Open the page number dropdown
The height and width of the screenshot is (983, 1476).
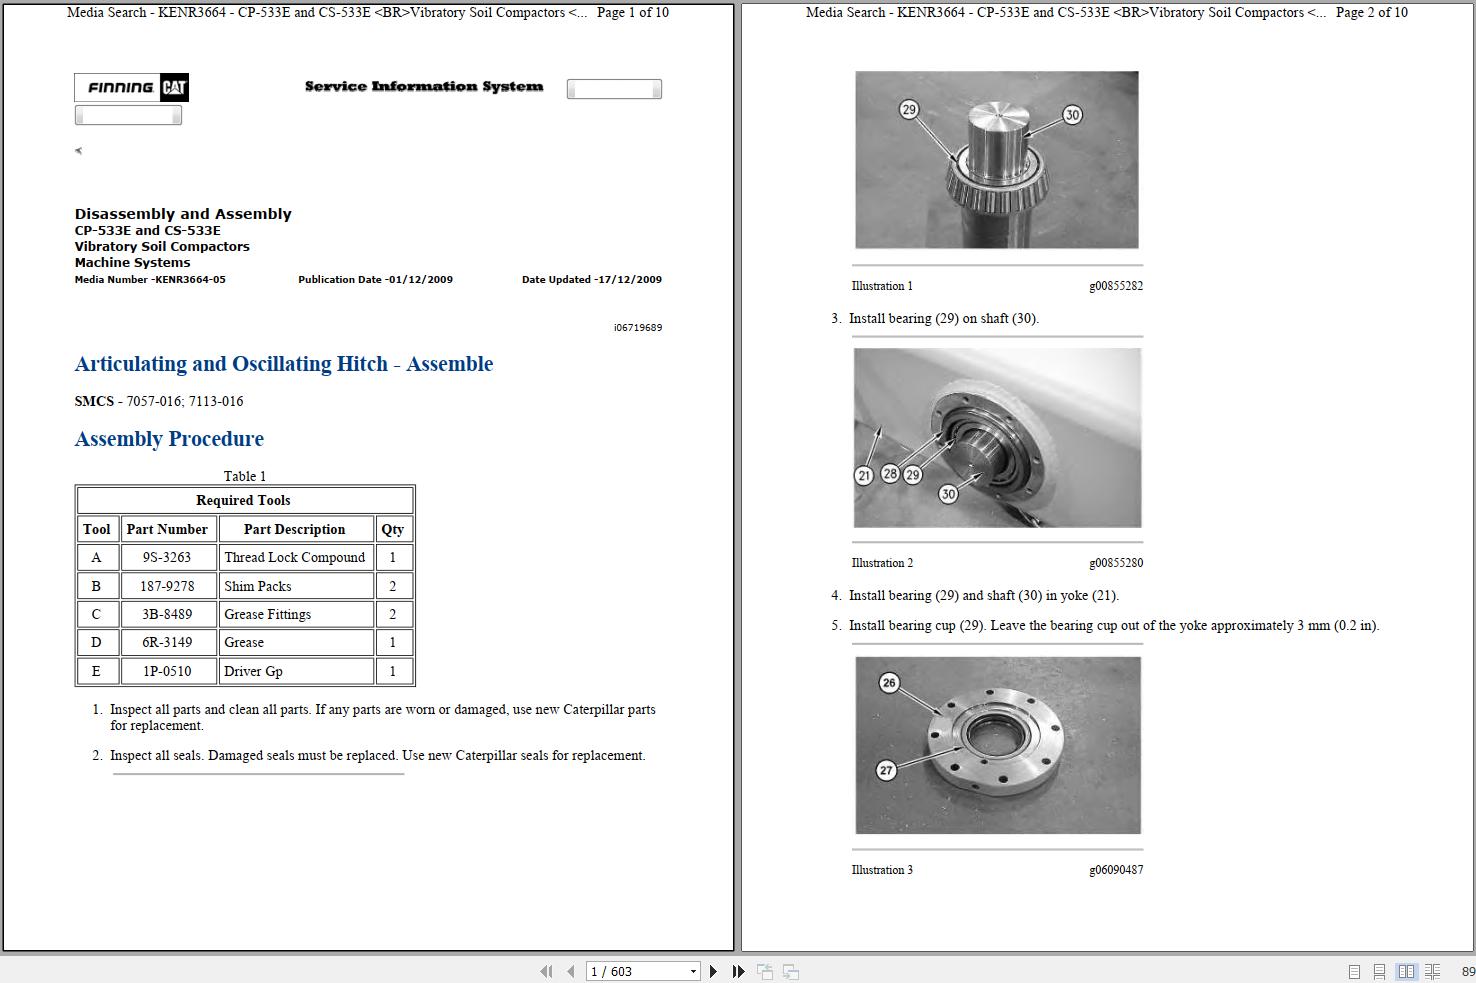point(693,971)
